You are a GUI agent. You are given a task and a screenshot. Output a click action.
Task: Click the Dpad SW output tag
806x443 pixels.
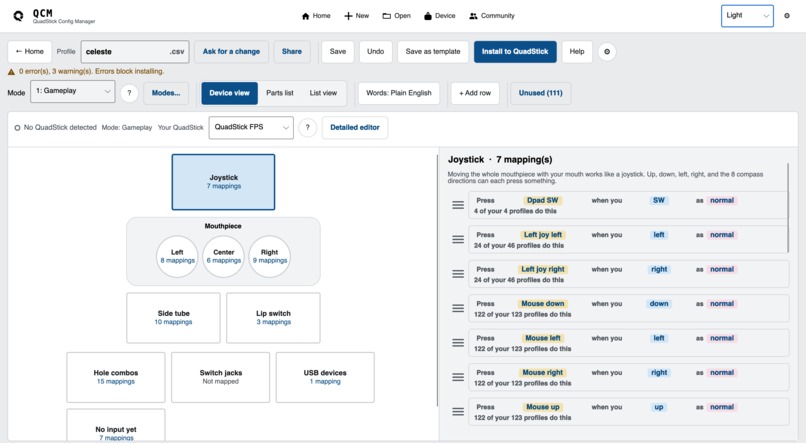(x=542, y=200)
